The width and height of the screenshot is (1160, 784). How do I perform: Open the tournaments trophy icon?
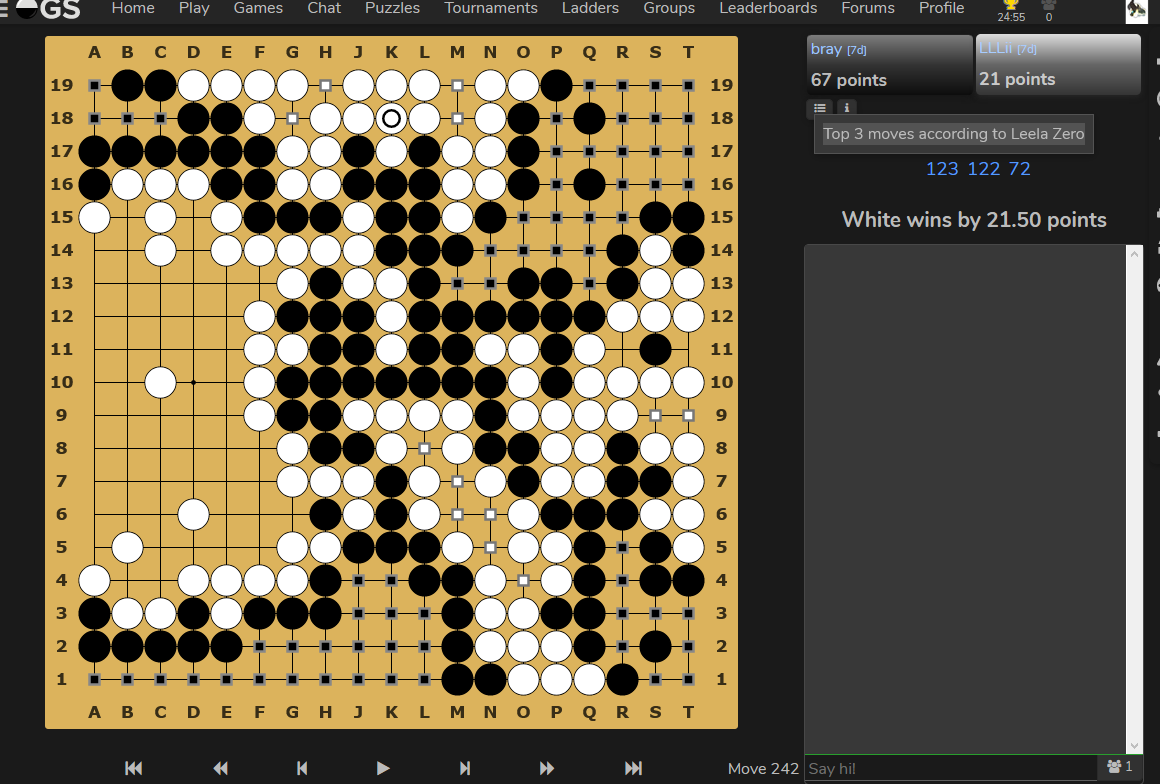coord(1011,6)
